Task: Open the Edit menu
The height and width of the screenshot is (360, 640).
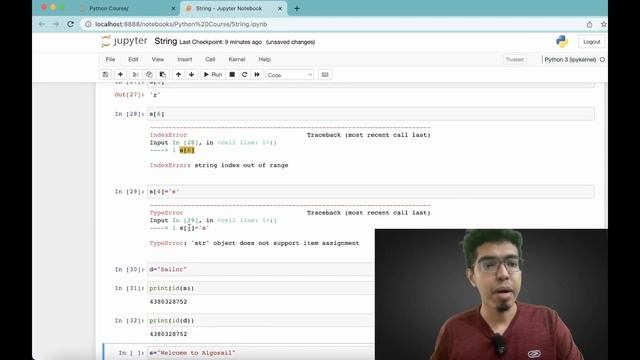Action: click(133, 59)
